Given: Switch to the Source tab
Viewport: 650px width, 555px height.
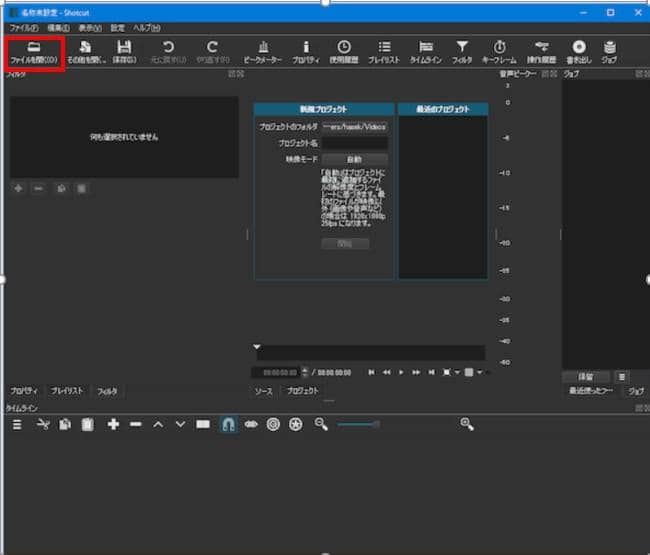Looking at the screenshot, I should point(264,391).
